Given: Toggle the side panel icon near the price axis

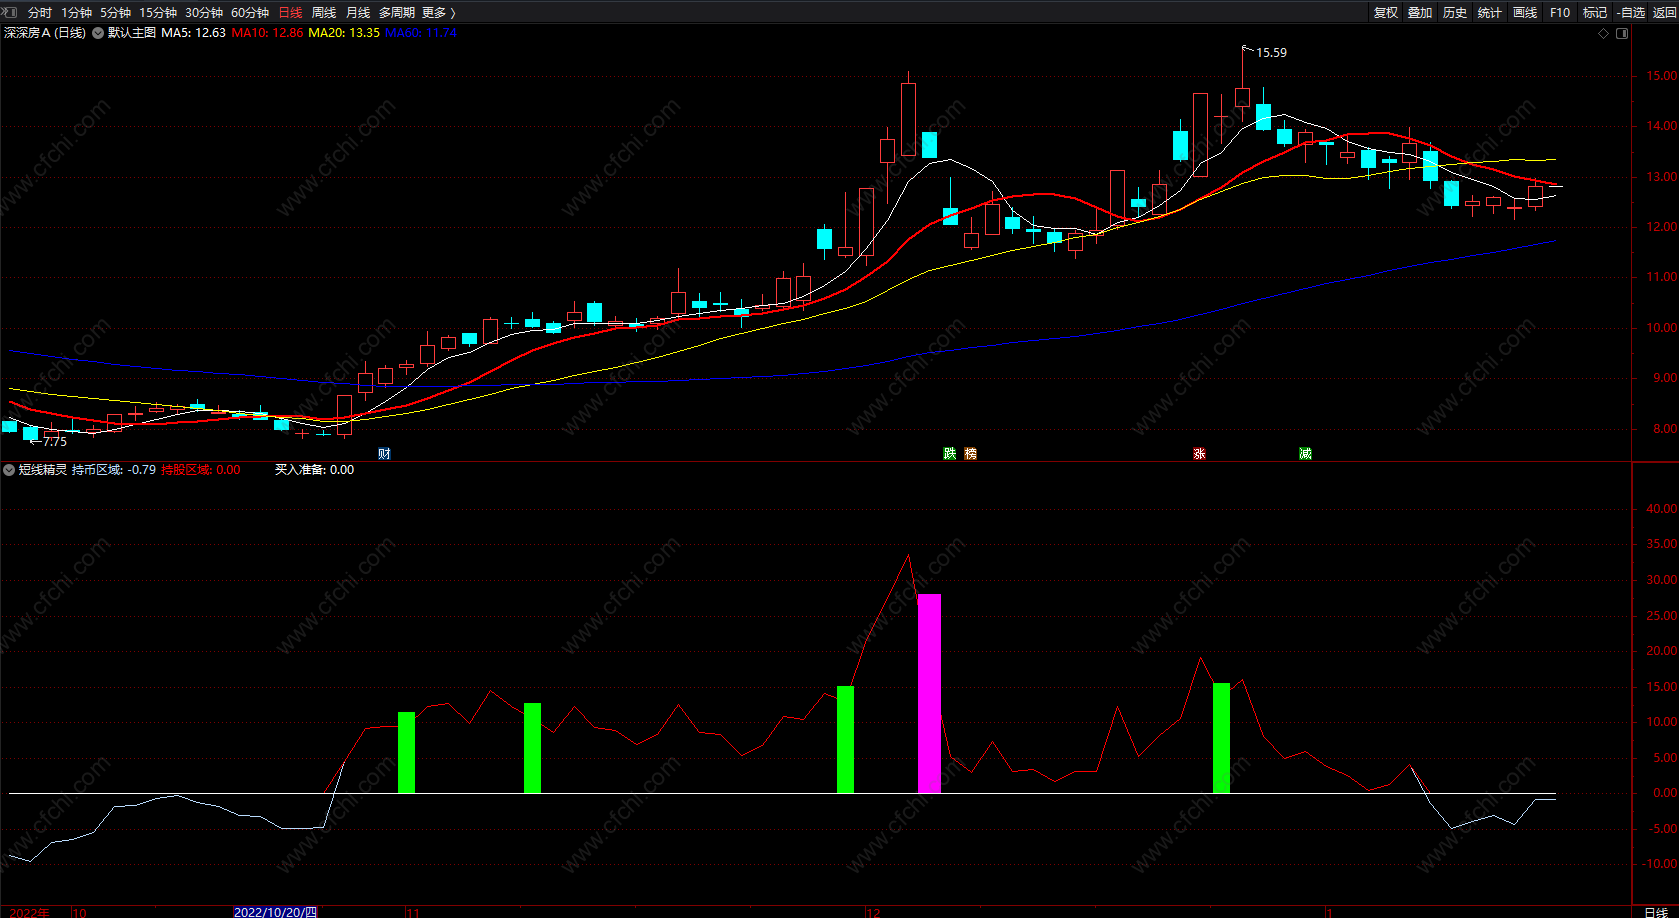Looking at the screenshot, I should 1622,33.
